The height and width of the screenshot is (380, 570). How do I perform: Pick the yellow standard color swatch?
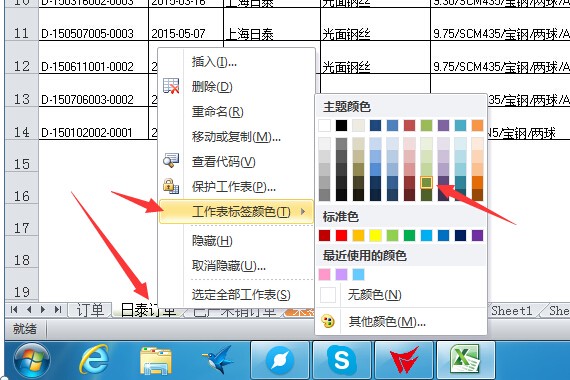[x=376, y=235]
